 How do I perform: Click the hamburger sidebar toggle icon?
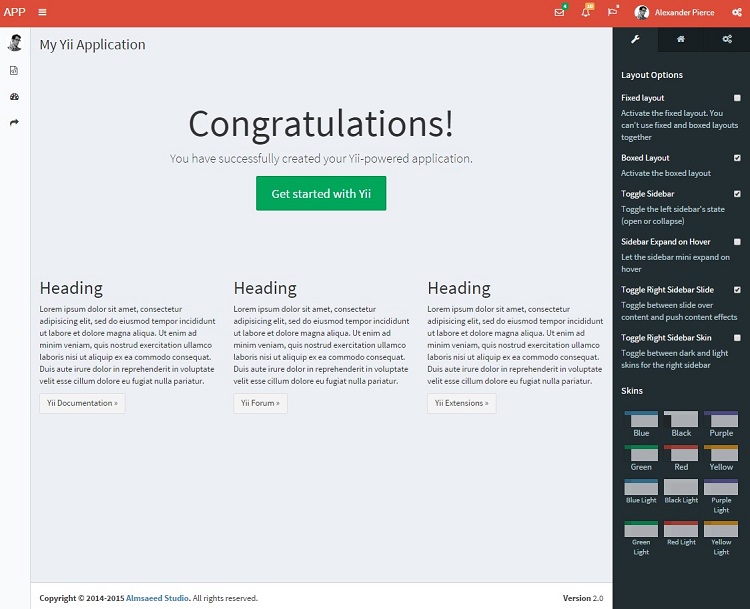(42, 12)
